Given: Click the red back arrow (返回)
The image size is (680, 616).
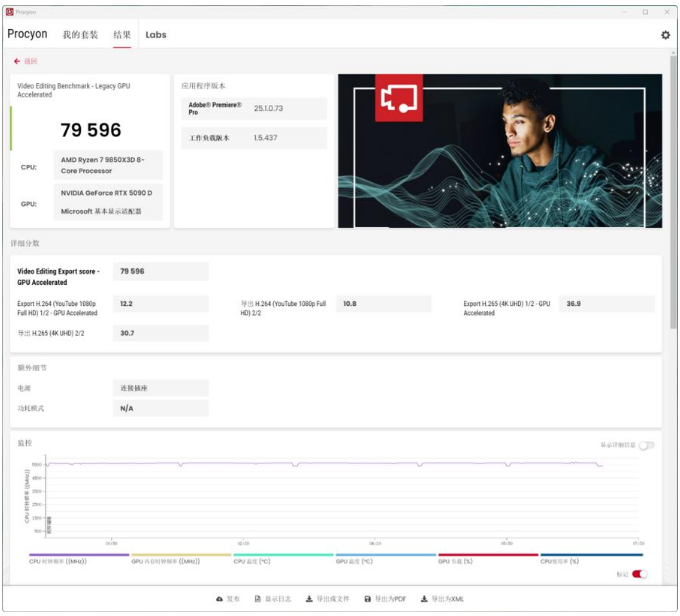Looking at the screenshot, I should coord(17,61).
